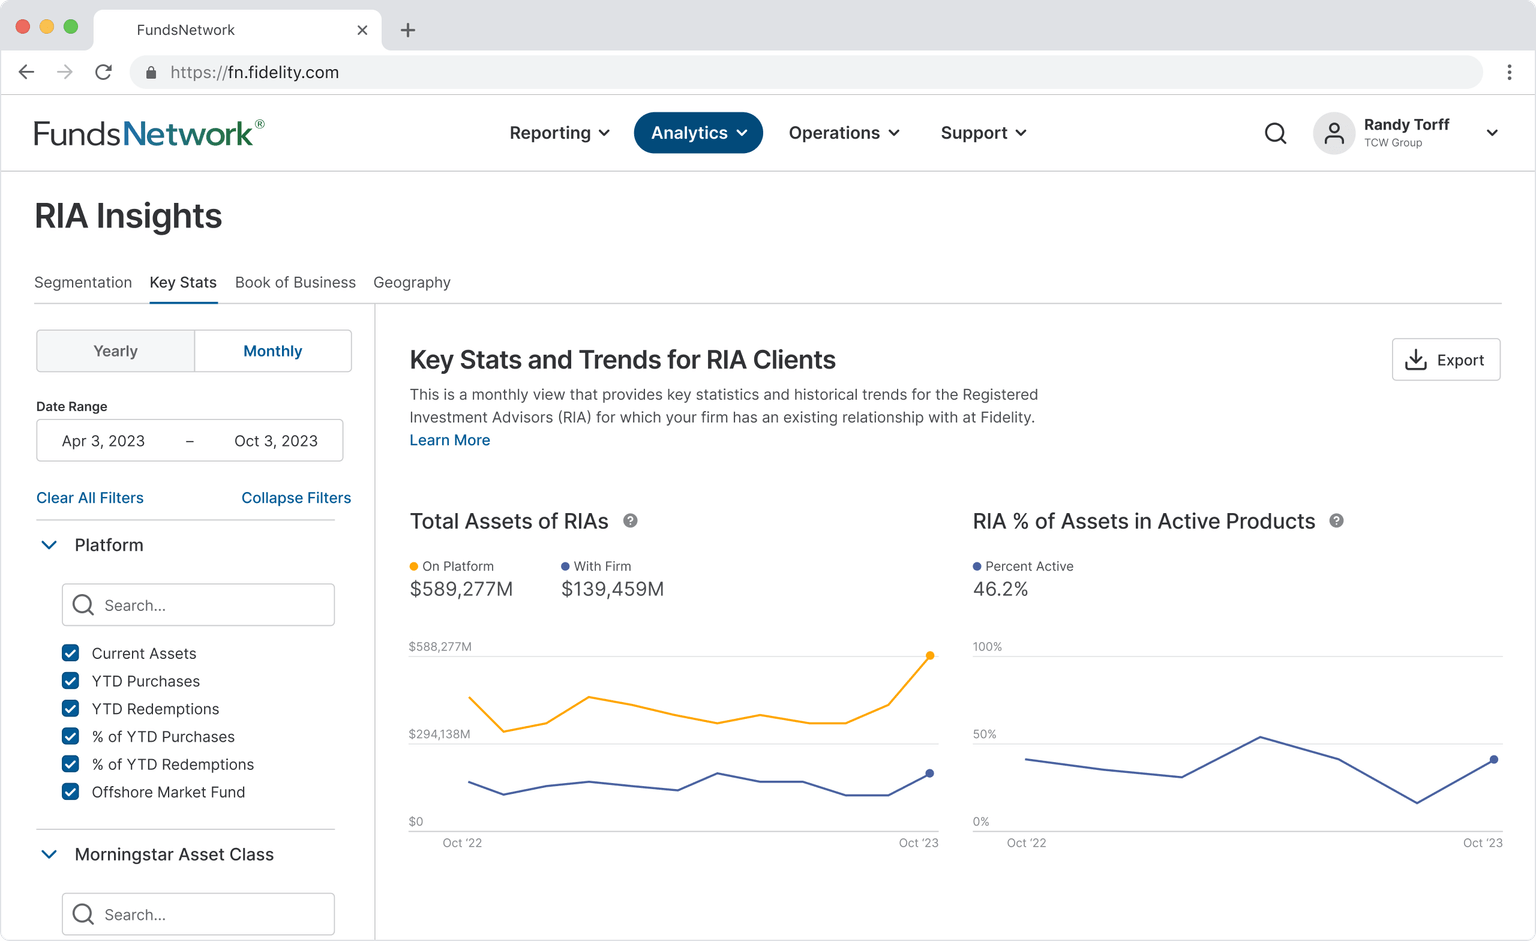Click Collapse Filters link
Image resolution: width=1536 pixels, height=941 pixels.
pos(296,498)
